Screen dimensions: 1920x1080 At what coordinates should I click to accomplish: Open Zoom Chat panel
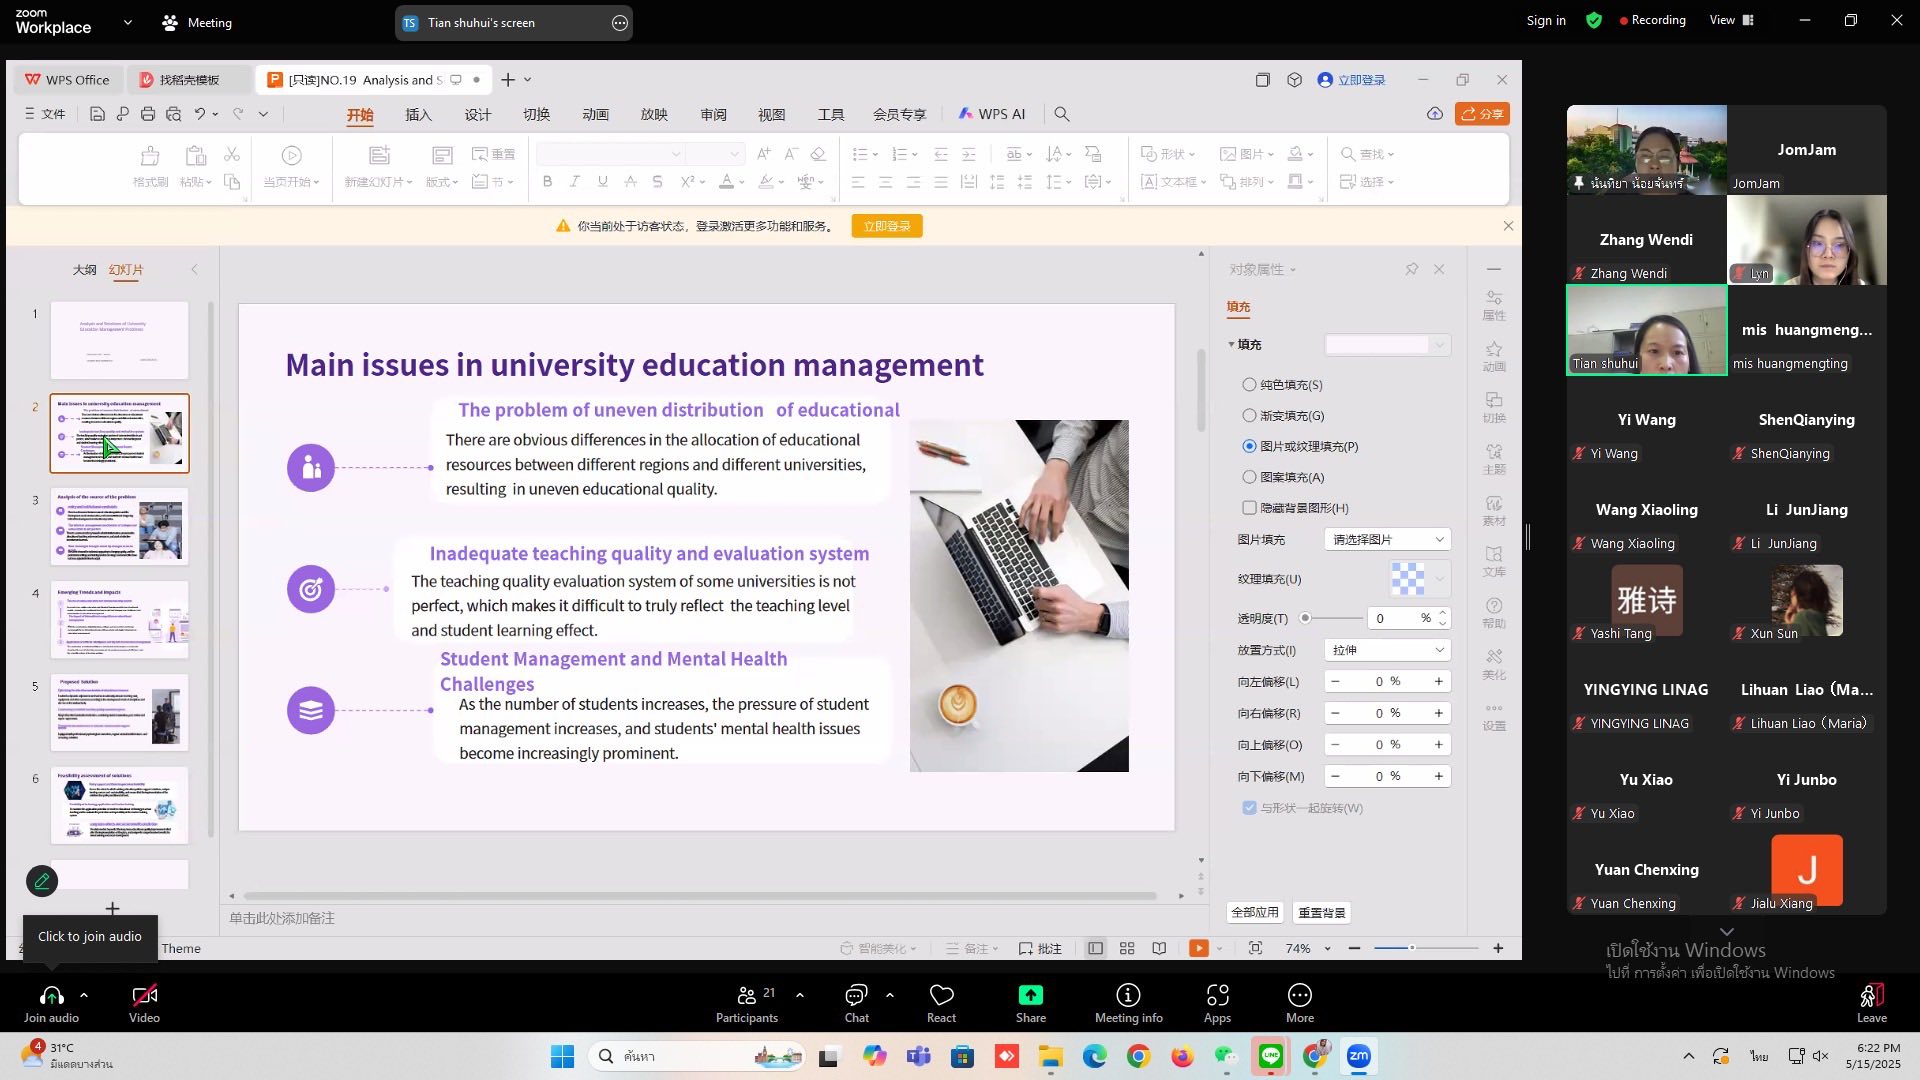(x=857, y=1003)
